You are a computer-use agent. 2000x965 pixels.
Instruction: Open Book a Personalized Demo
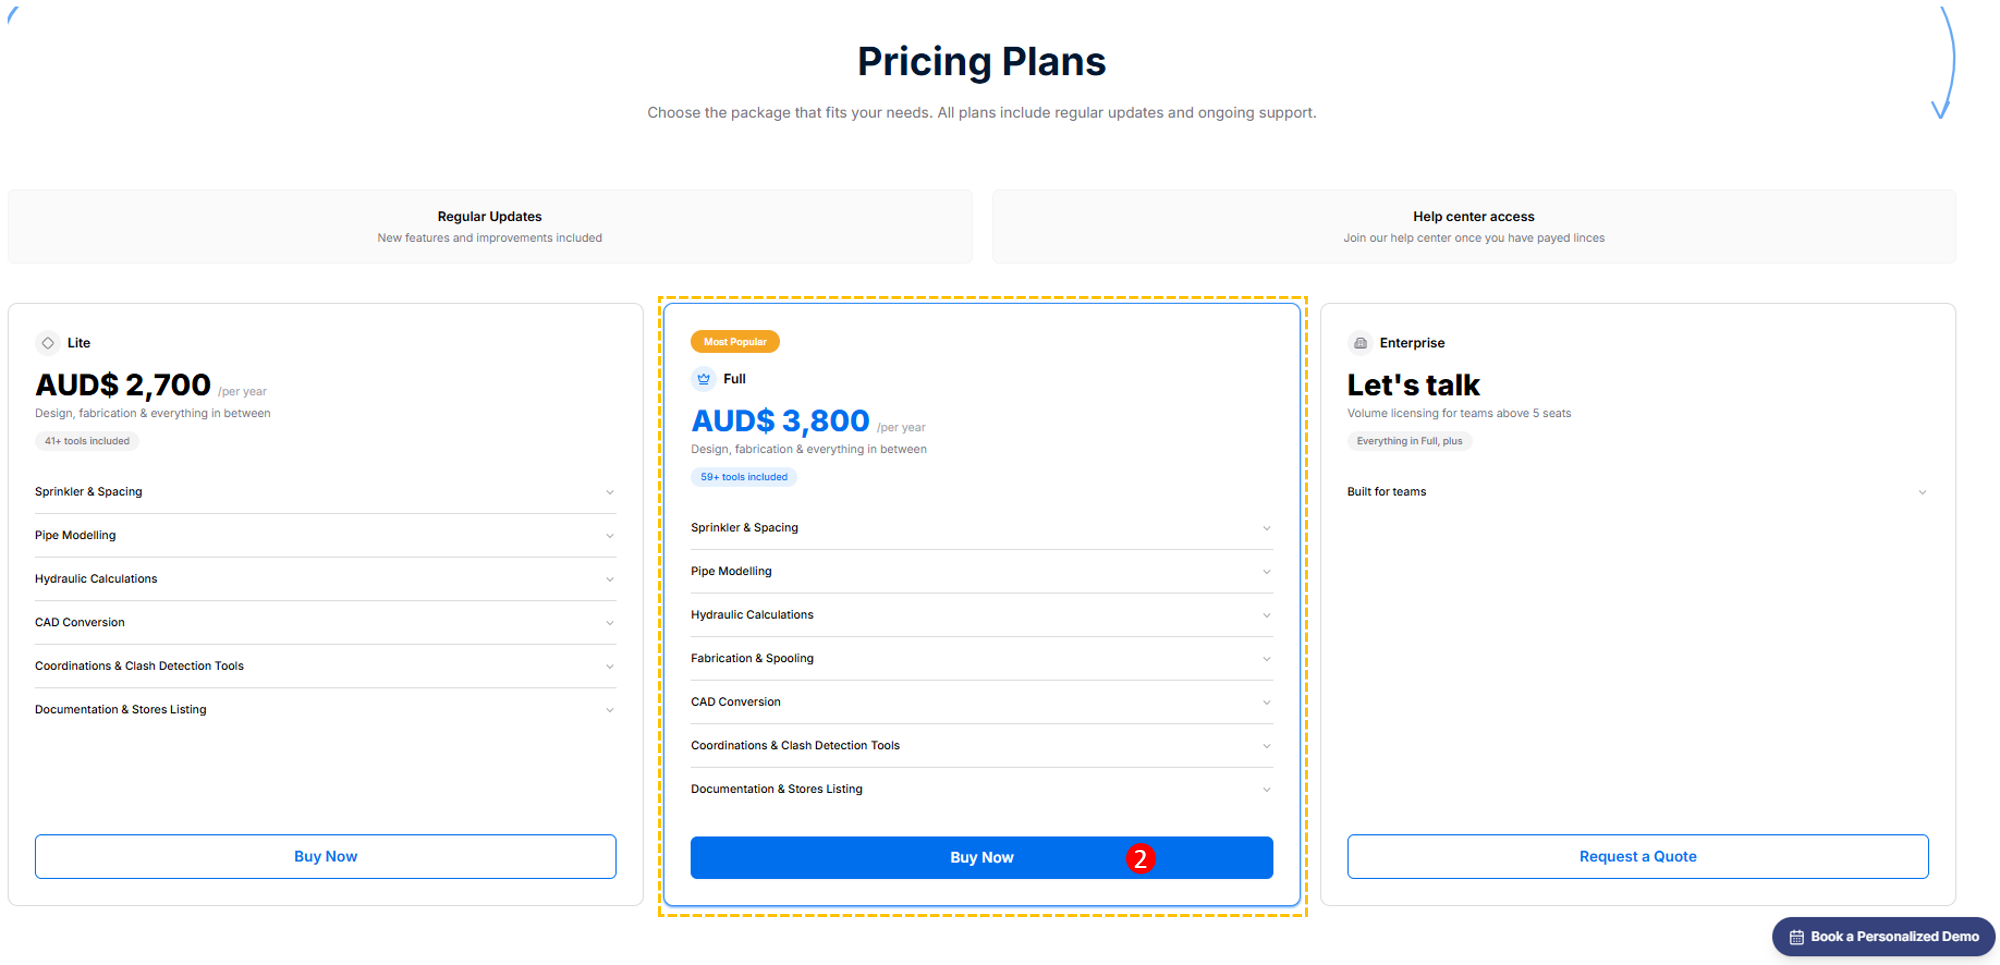tap(1883, 937)
